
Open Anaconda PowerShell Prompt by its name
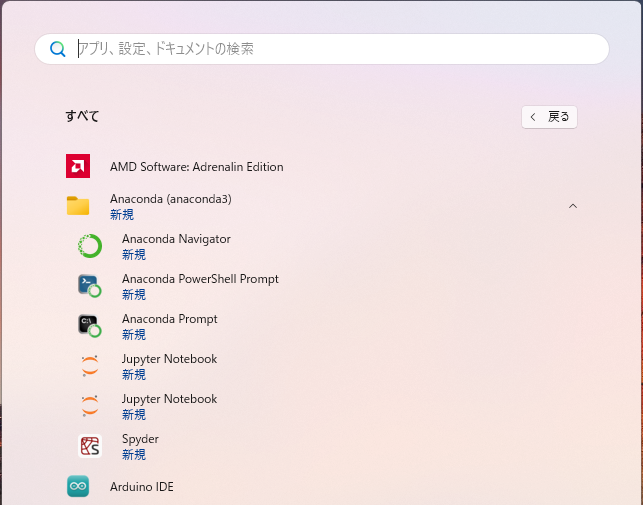click(x=200, y=279)
